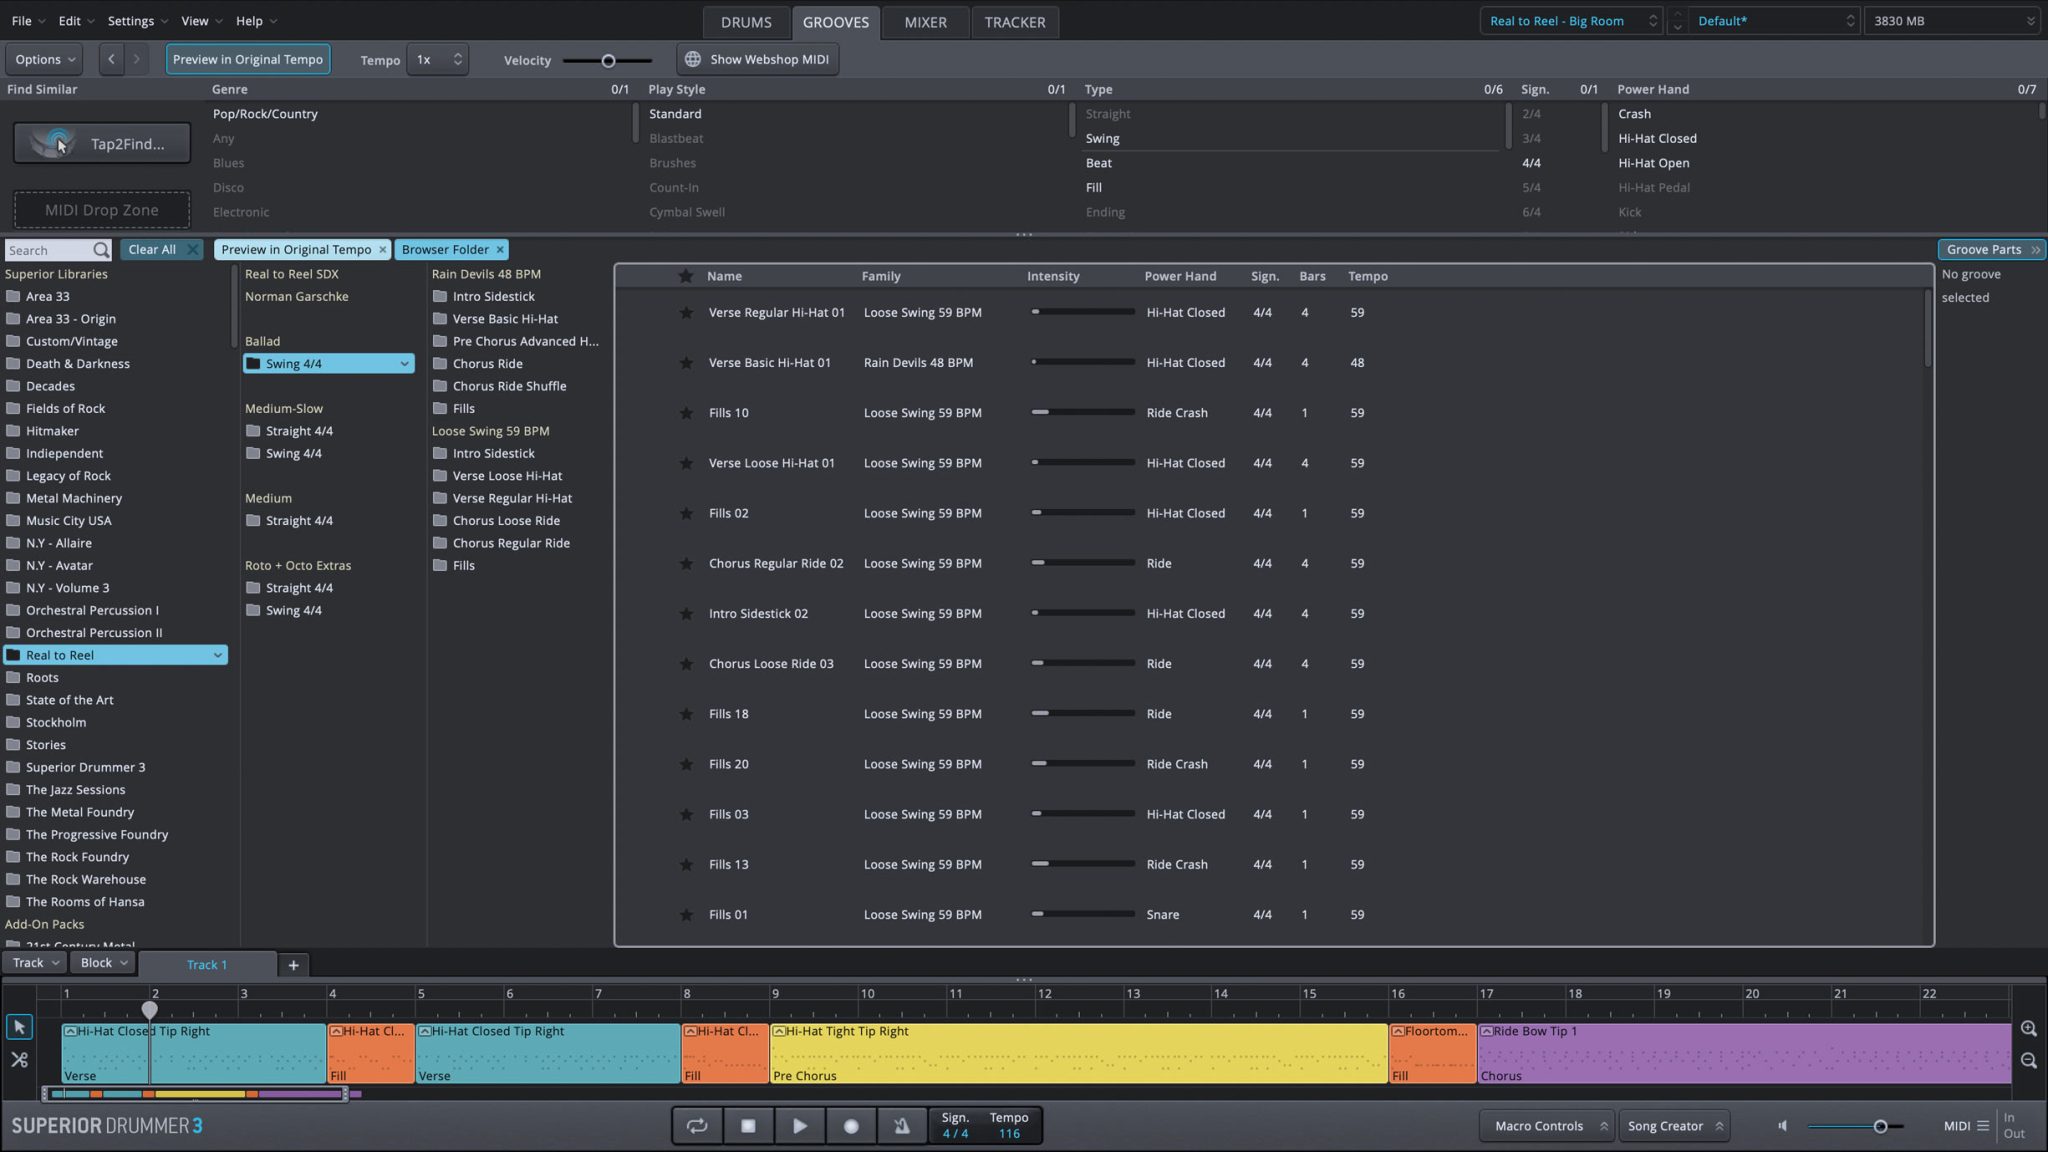Sort grooves by Intensity column
The width and height of the screenshot is (2048, 1152).
(x=1053, y=276)
